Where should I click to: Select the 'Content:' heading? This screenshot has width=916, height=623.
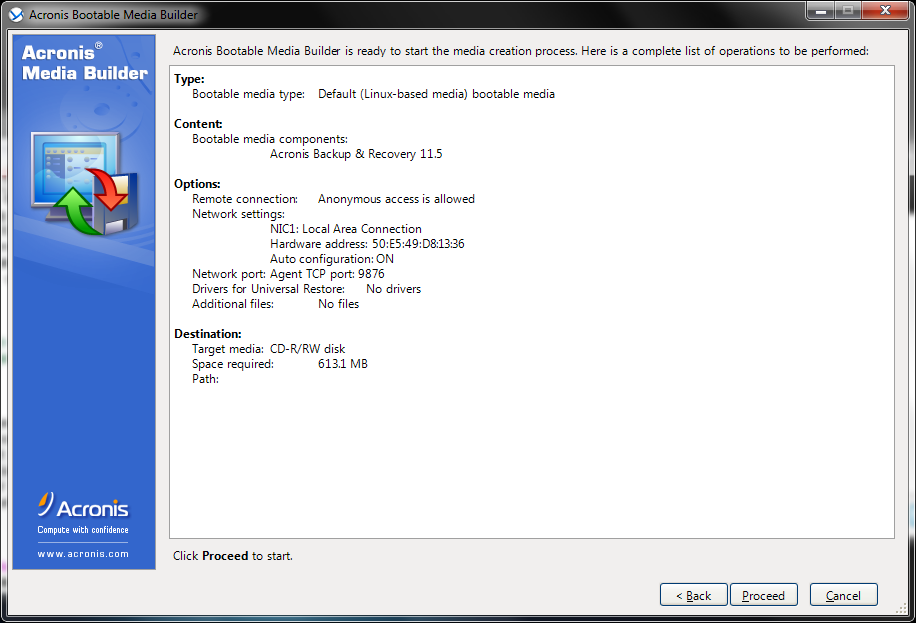[198, 124]
